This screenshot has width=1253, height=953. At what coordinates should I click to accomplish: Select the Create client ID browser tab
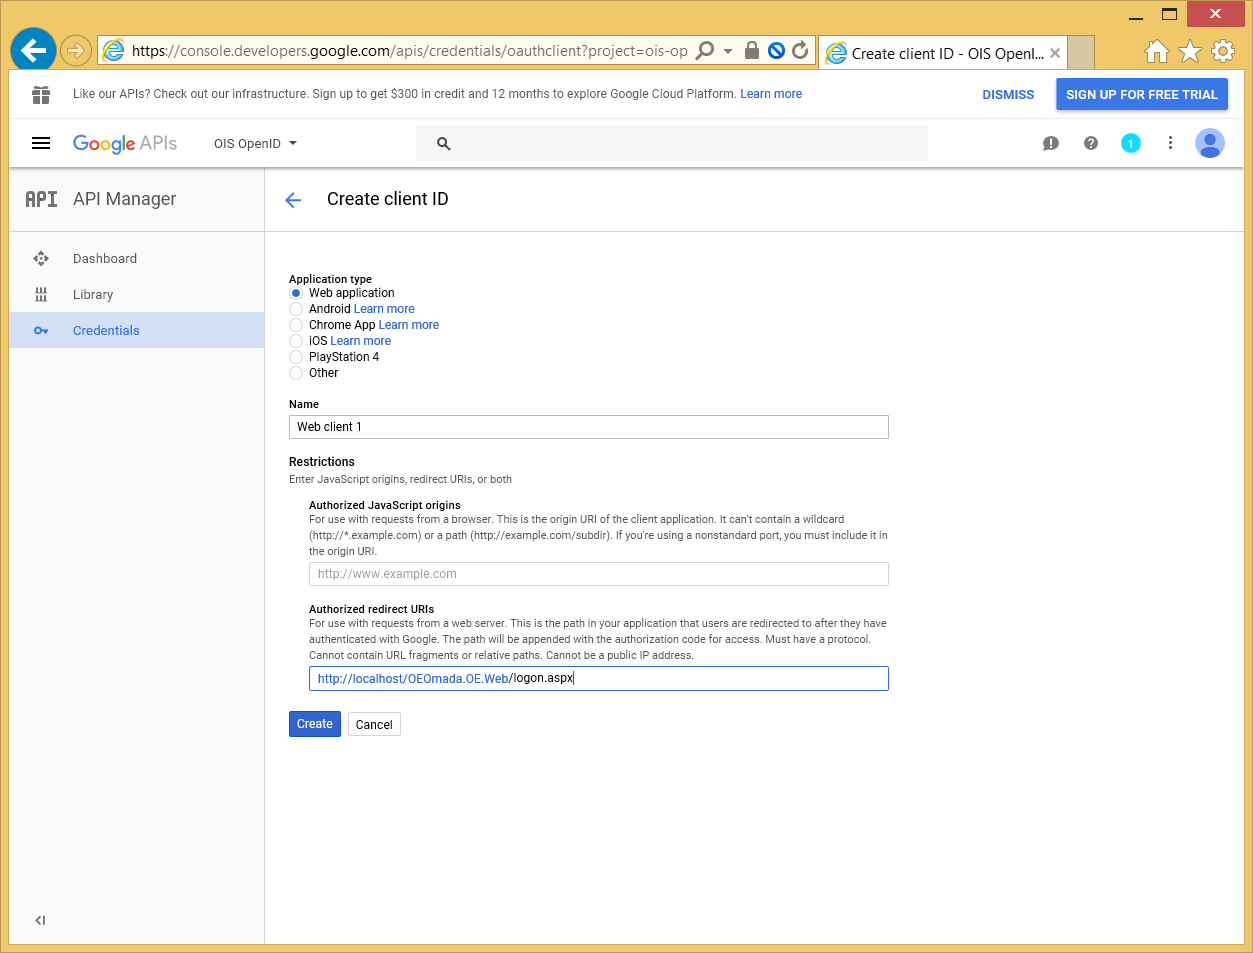click(x=943, y=53)
